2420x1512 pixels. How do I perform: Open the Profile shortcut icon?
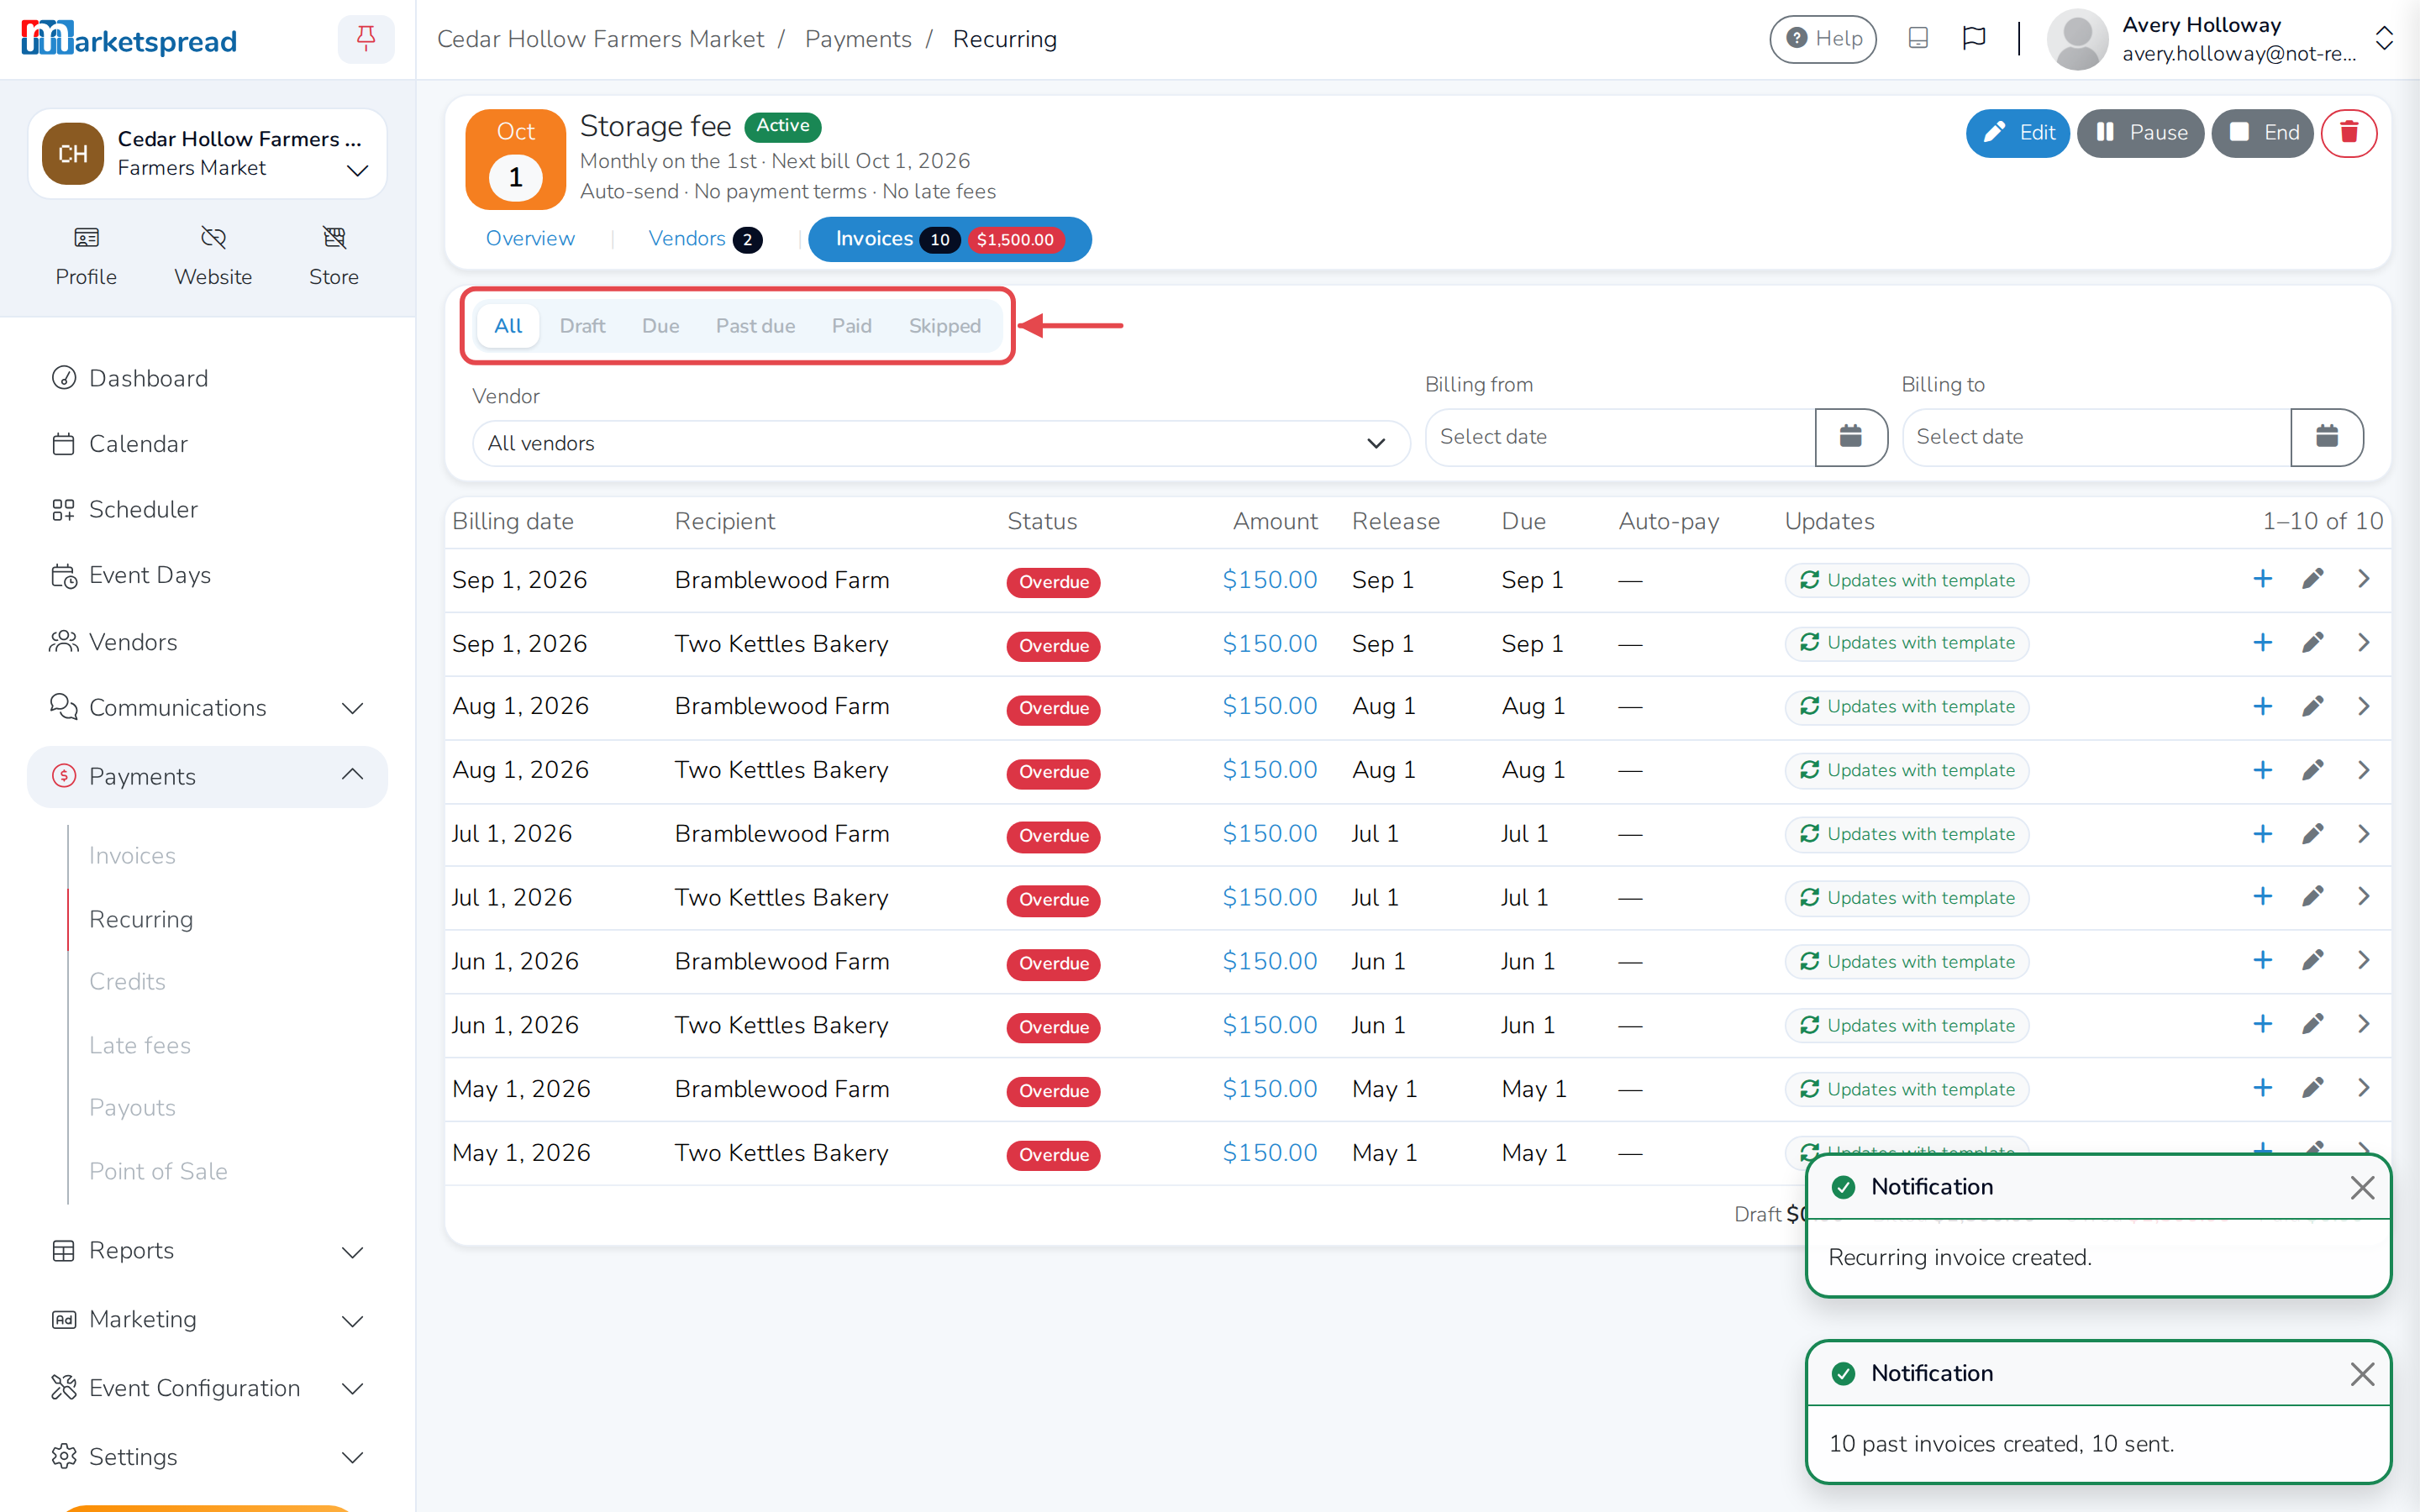[x=86, y=256]
